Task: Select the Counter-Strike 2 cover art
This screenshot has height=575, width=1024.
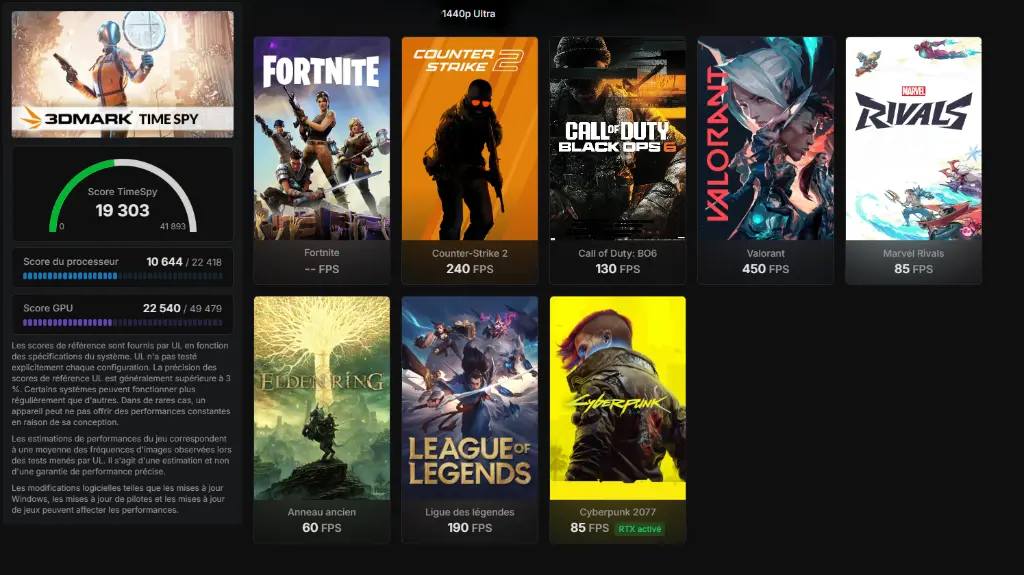Action: (x=470, y=139)
